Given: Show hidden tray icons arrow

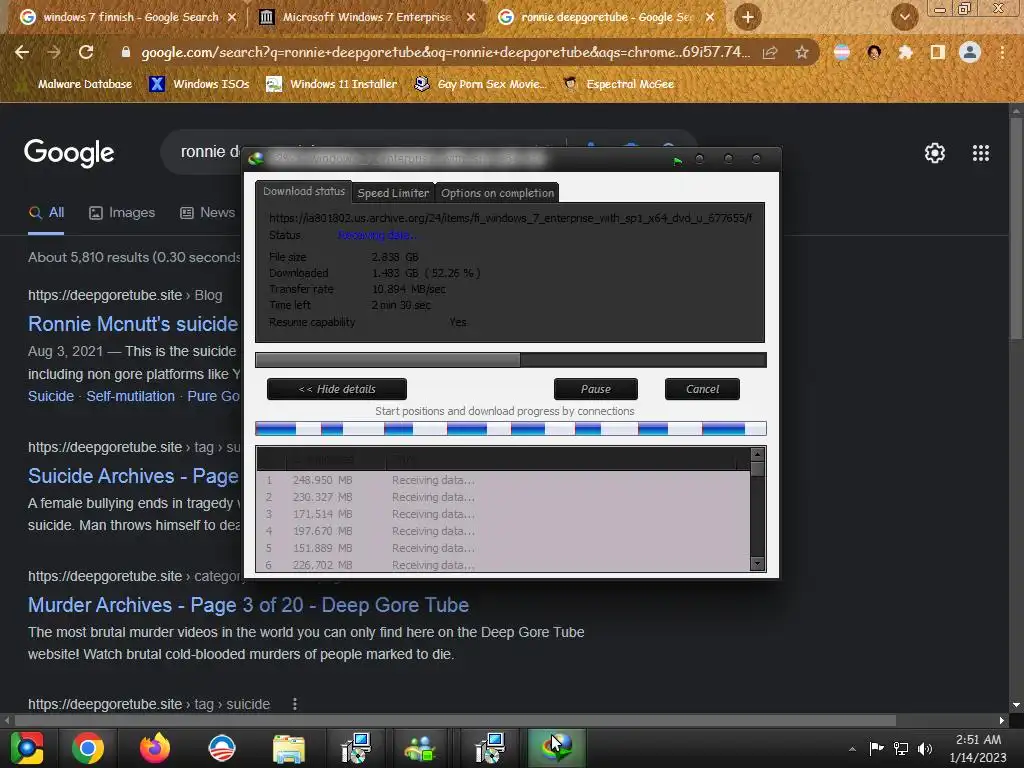Looking at the screenshot, I should (852, 749).
